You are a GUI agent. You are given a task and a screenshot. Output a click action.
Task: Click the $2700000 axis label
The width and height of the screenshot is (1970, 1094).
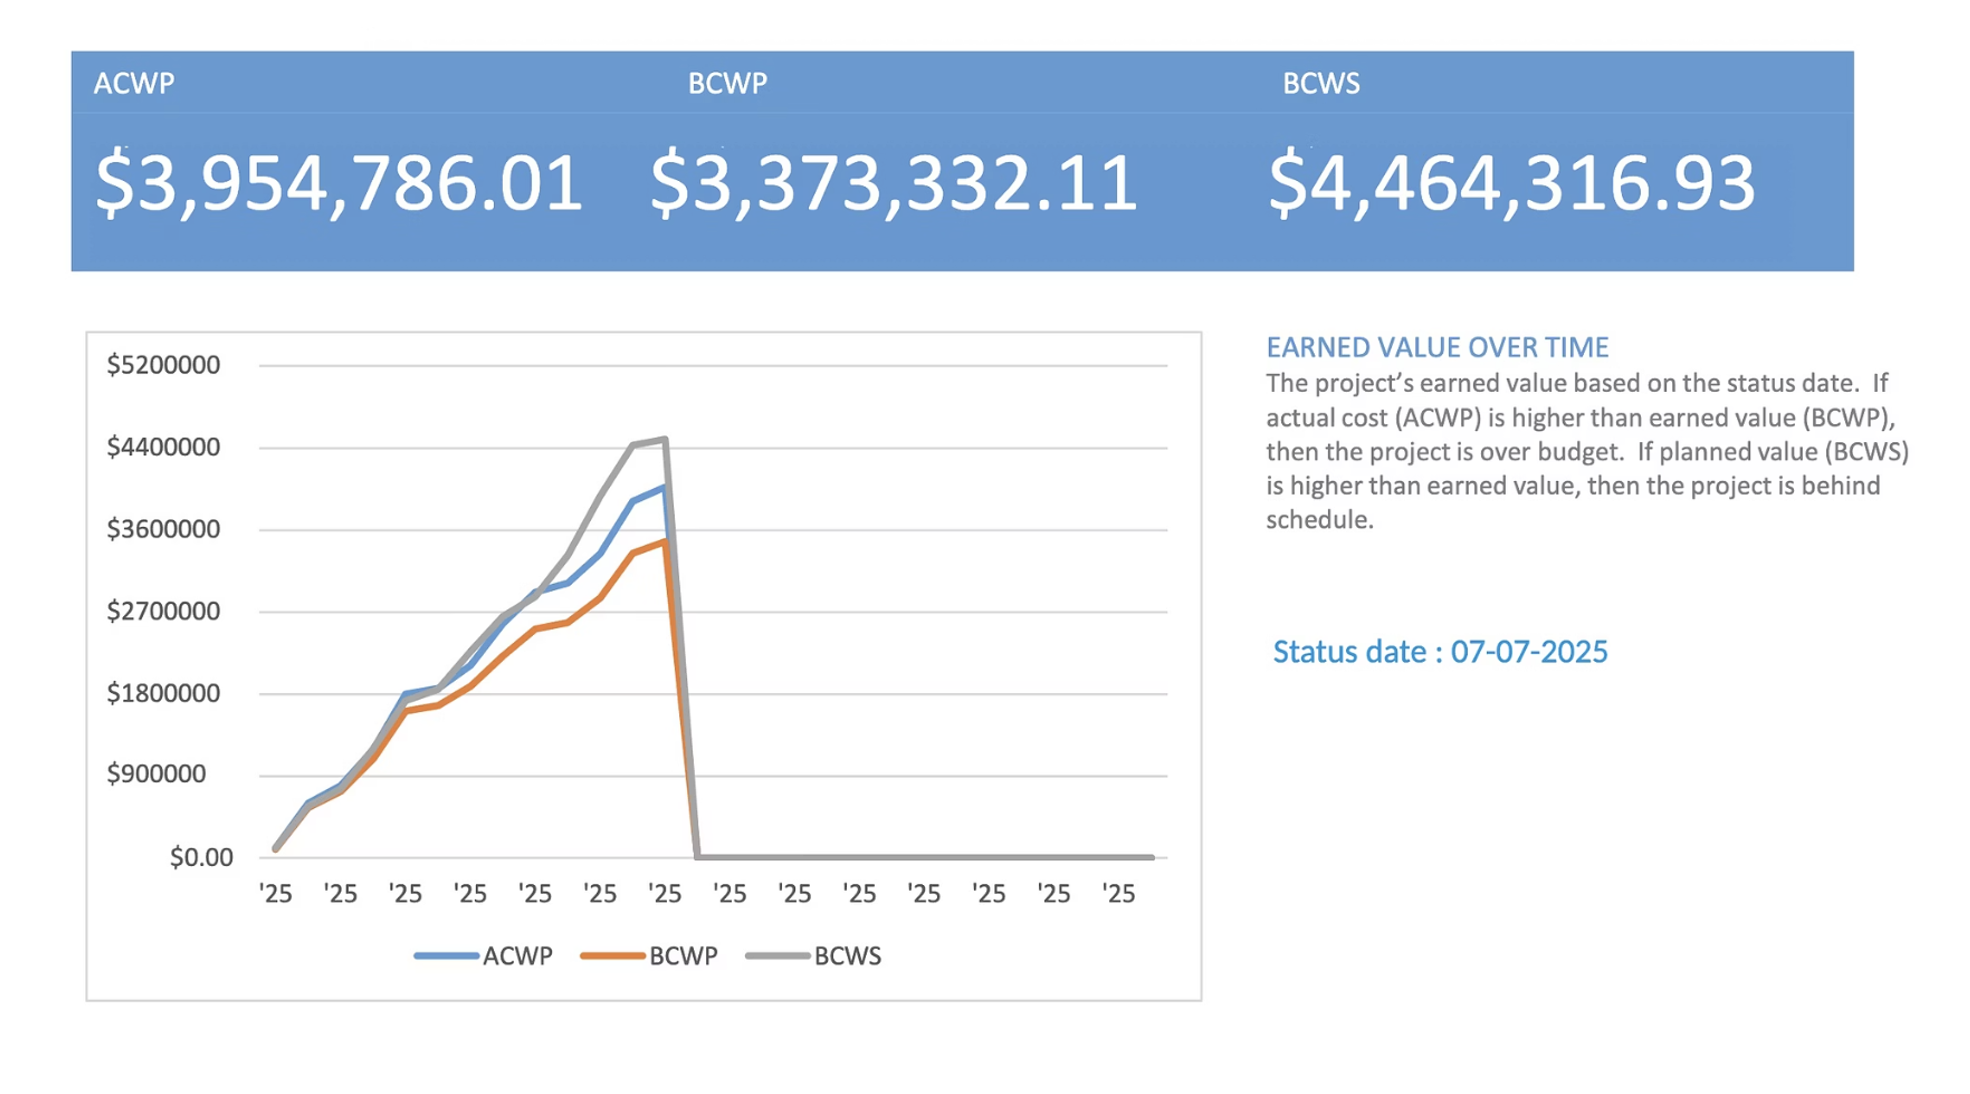(x=163, y=611)
